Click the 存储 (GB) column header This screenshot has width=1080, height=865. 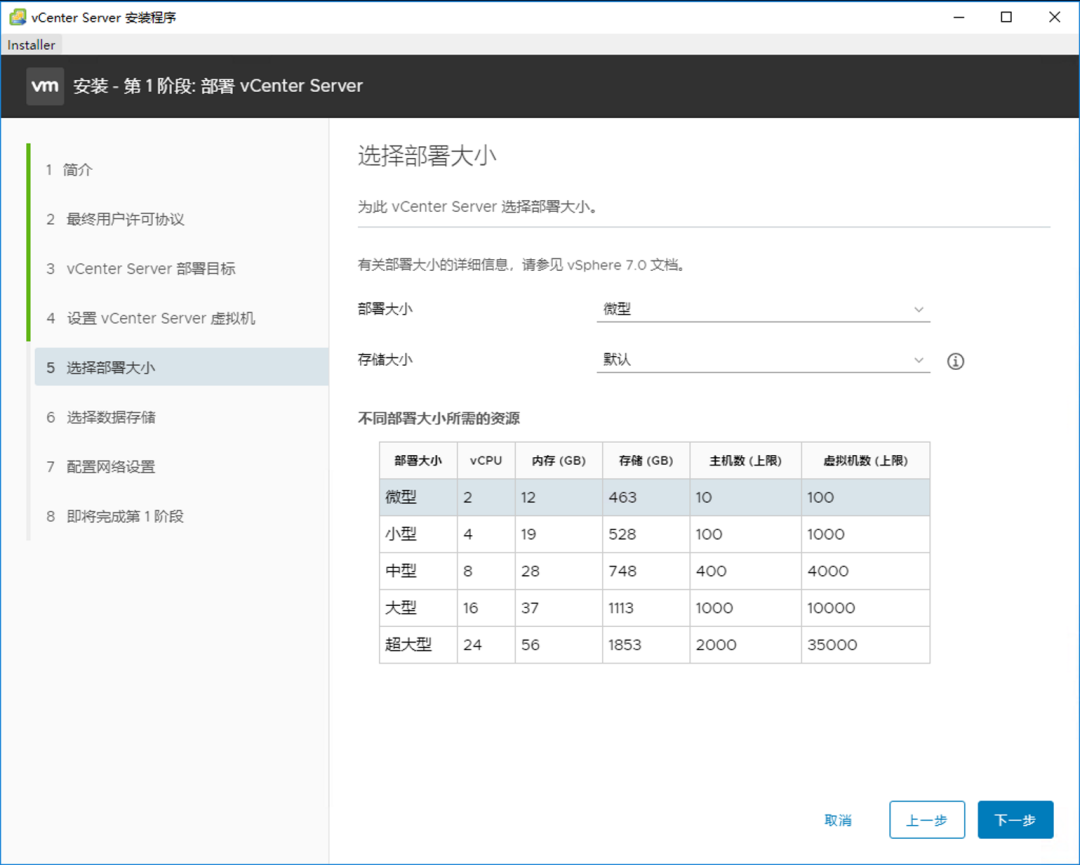point(646,461)
